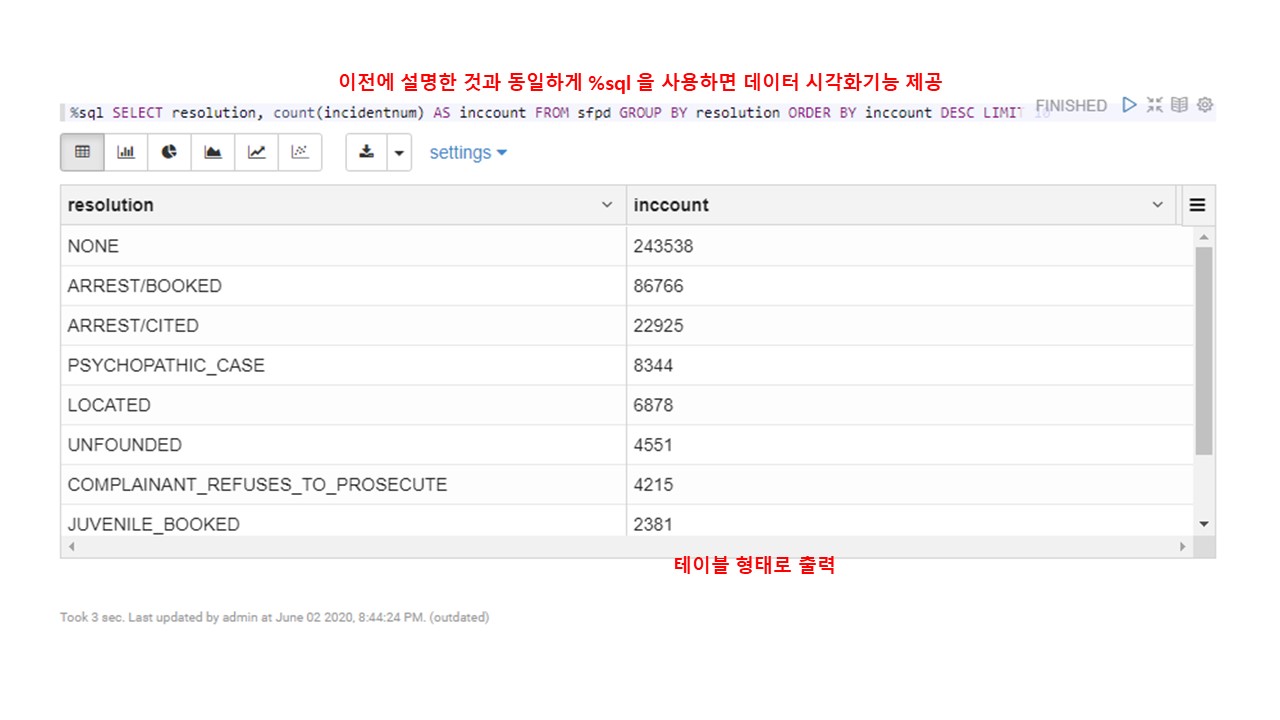Click the vertical scrollbar up arrow
Image resolution: width=1280 pixels, height=720 pixels.
(x=1204, y=236)
